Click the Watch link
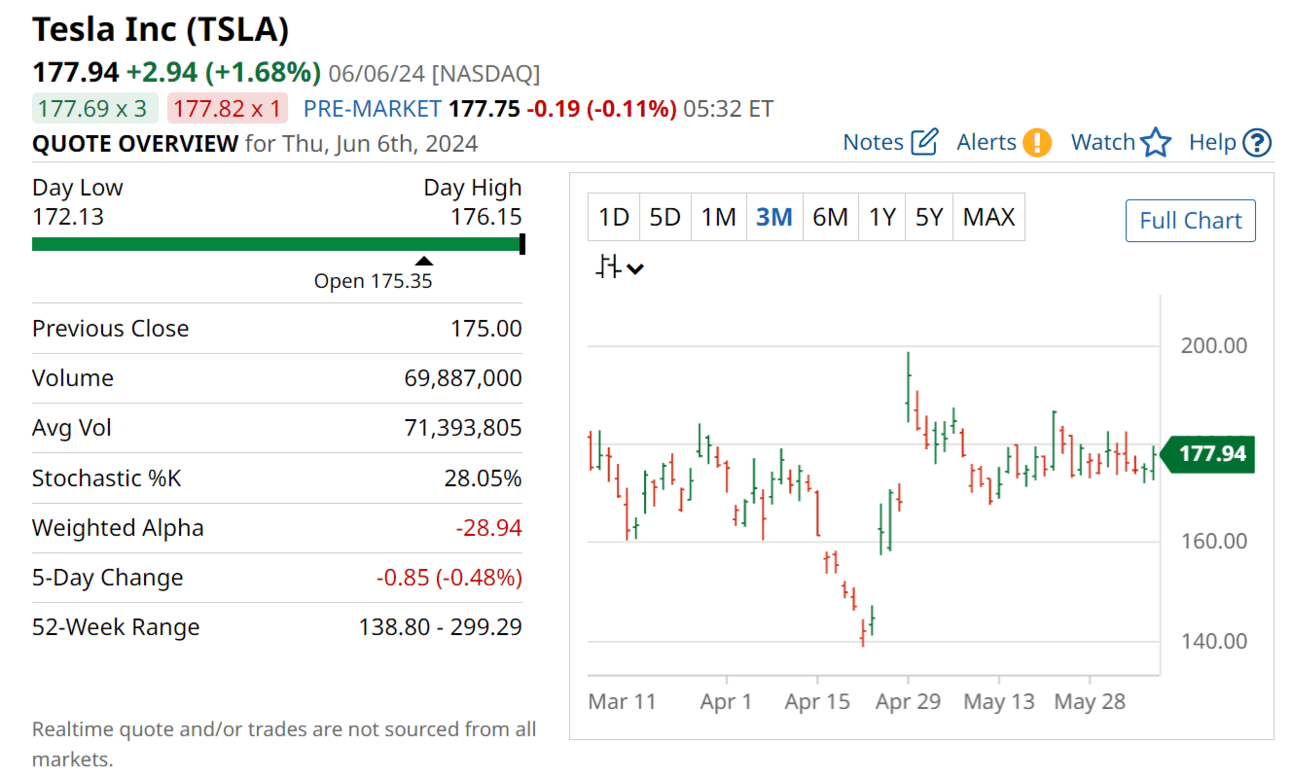The height and width of the screenshot is (778, 1292). tap(1103, 142)
